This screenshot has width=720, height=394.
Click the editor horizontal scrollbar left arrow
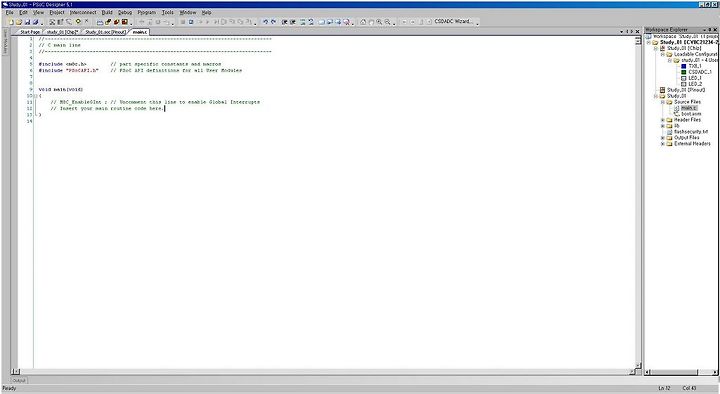17,371
